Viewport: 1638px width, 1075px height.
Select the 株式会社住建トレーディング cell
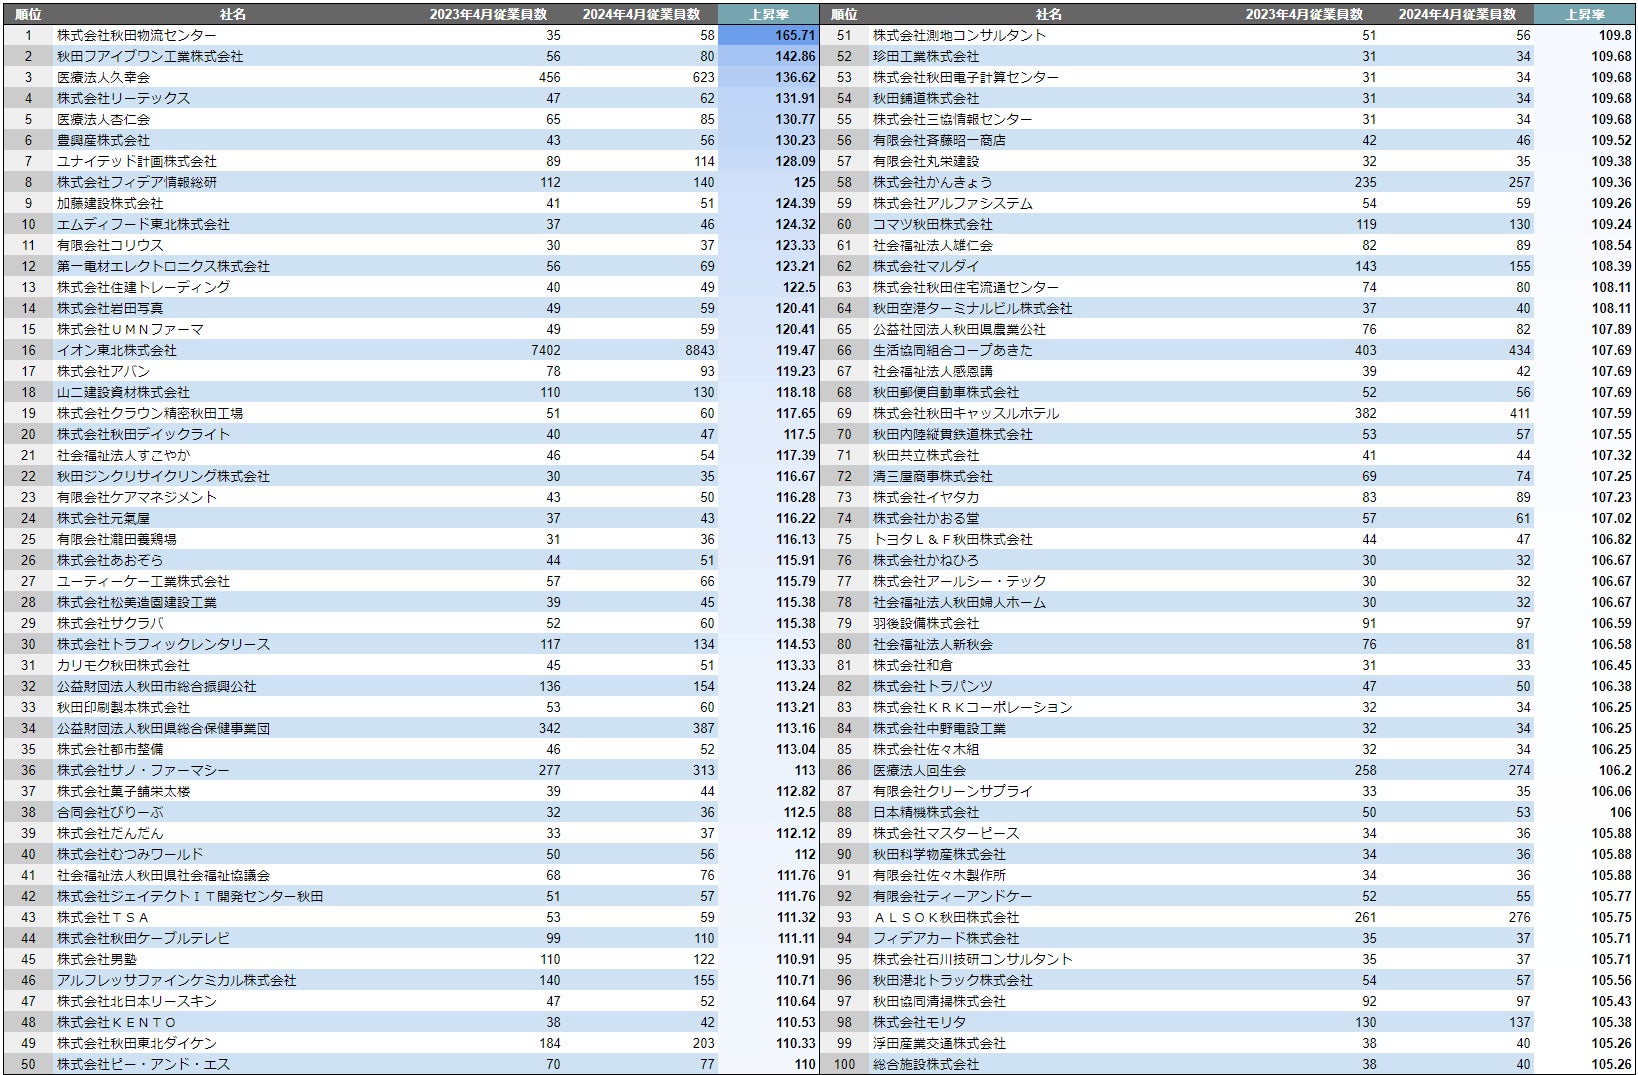(x=143, y=287)
